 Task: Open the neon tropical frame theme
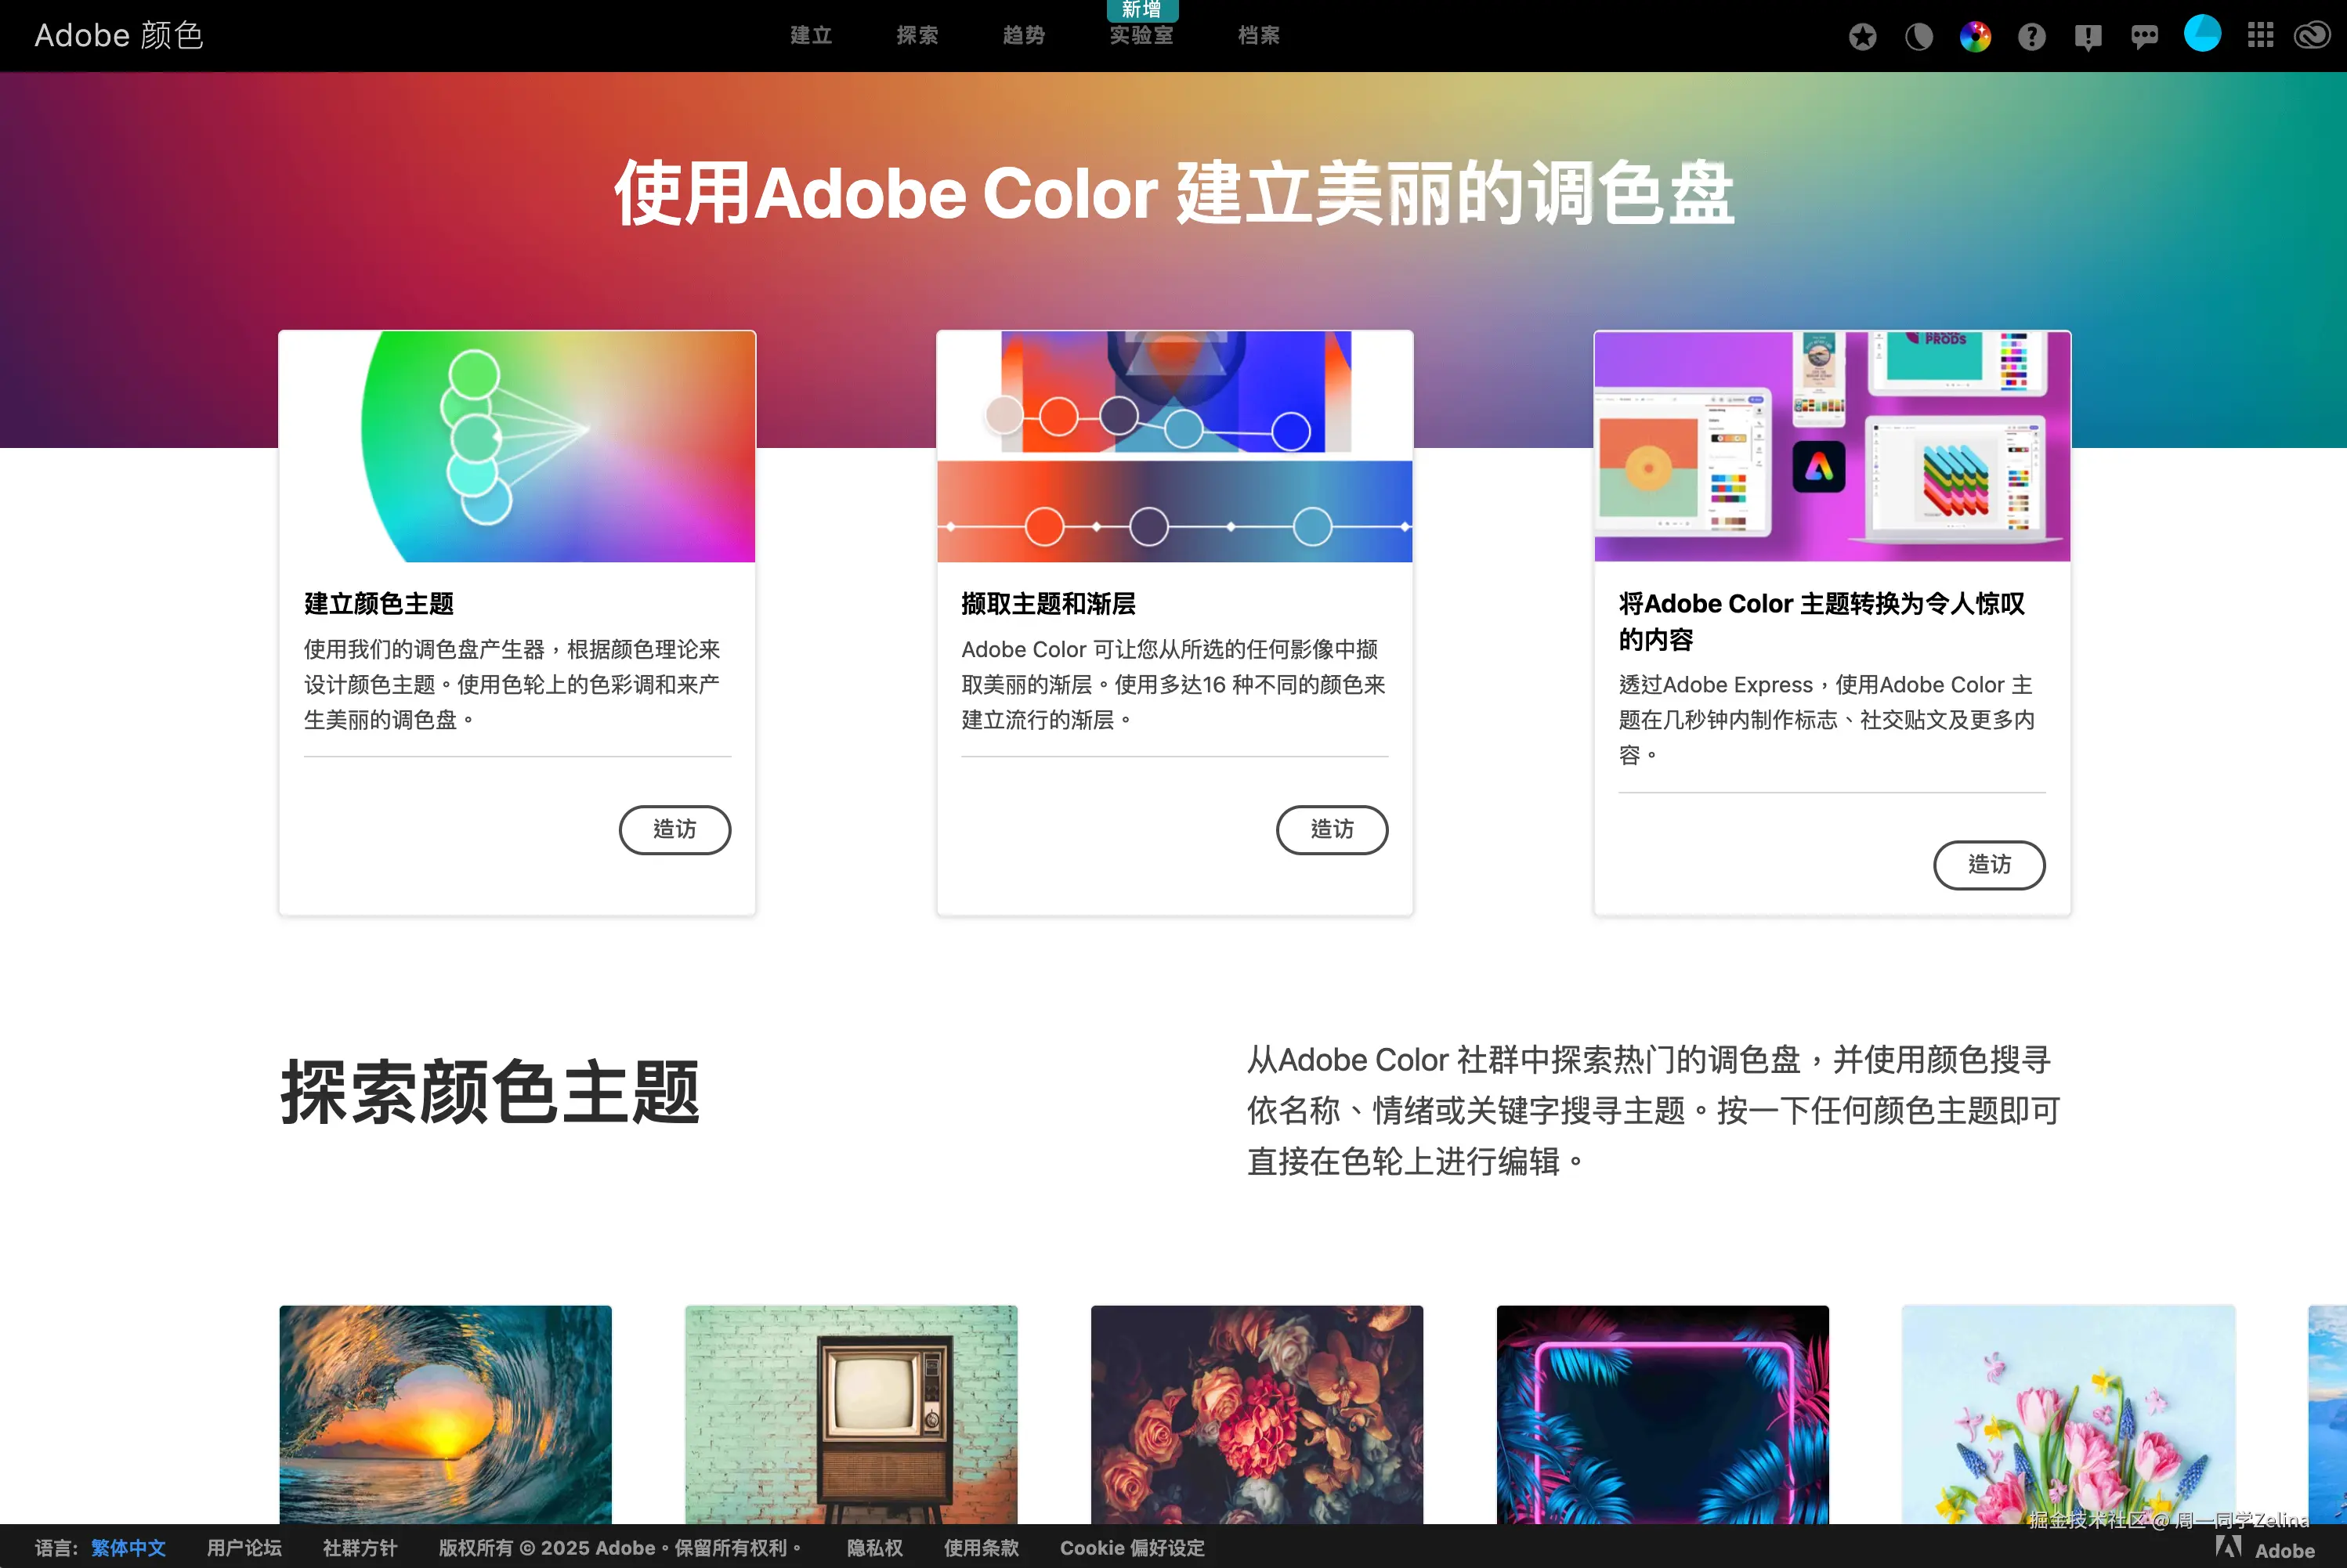[1663, 1415]
